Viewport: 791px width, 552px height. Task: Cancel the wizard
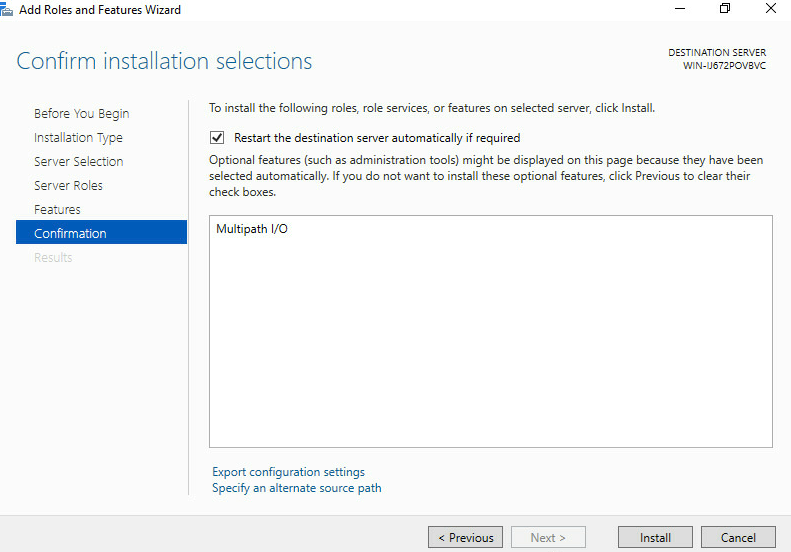point(738,537)
